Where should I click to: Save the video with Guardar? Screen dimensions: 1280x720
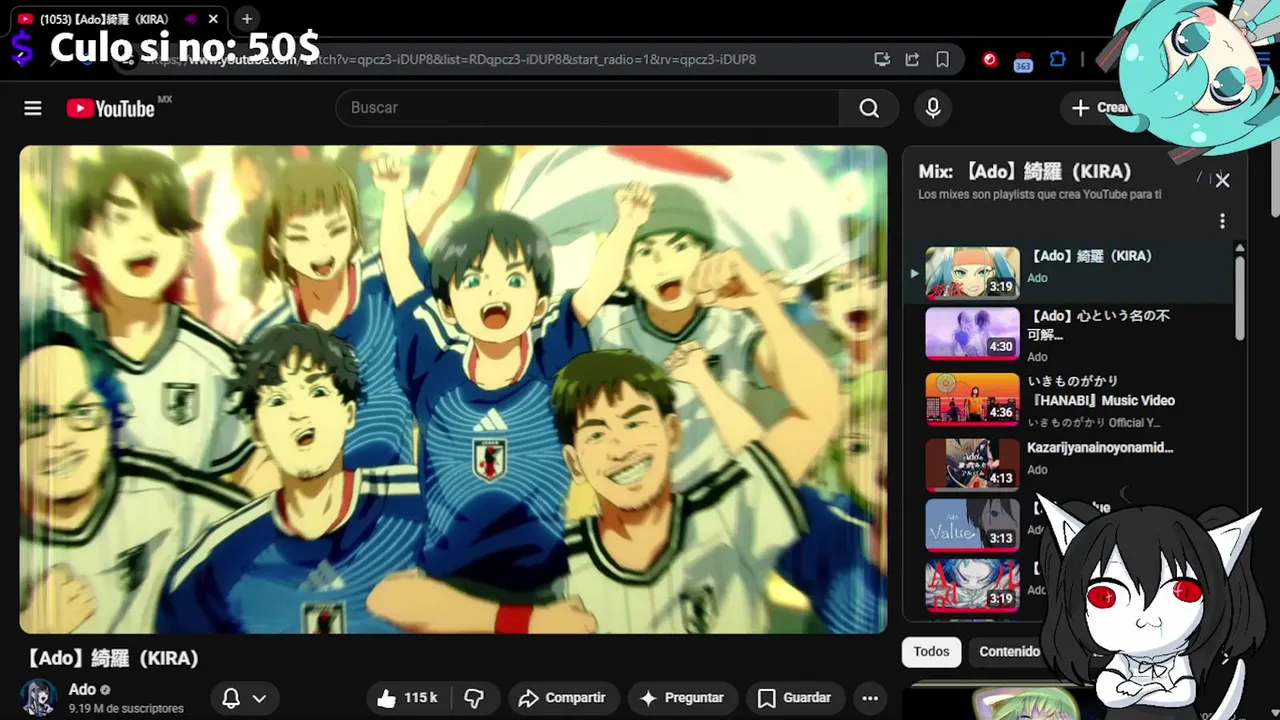click(x=795, y=698)
